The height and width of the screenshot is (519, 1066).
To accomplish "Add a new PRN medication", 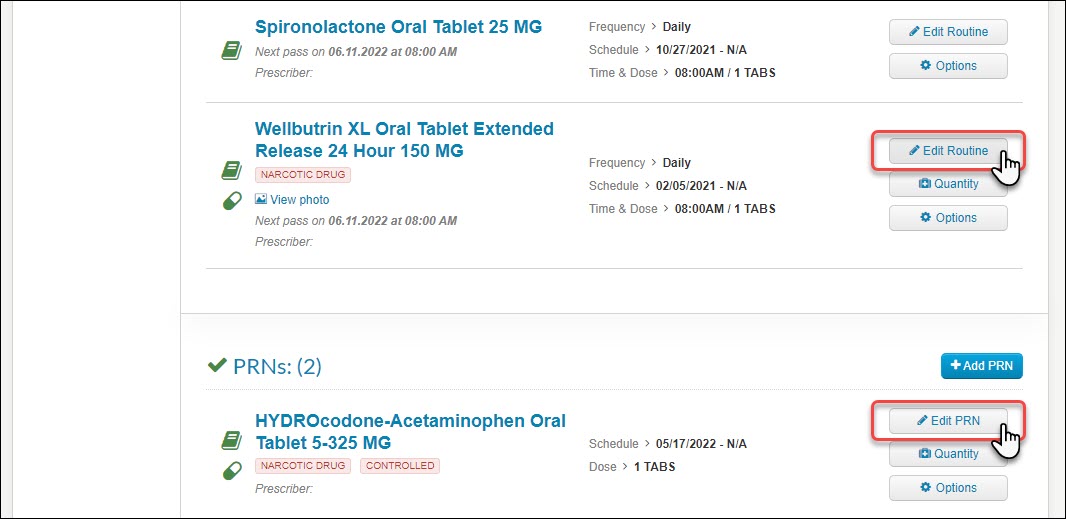I will pyautogui.click(x=982, y=365).
